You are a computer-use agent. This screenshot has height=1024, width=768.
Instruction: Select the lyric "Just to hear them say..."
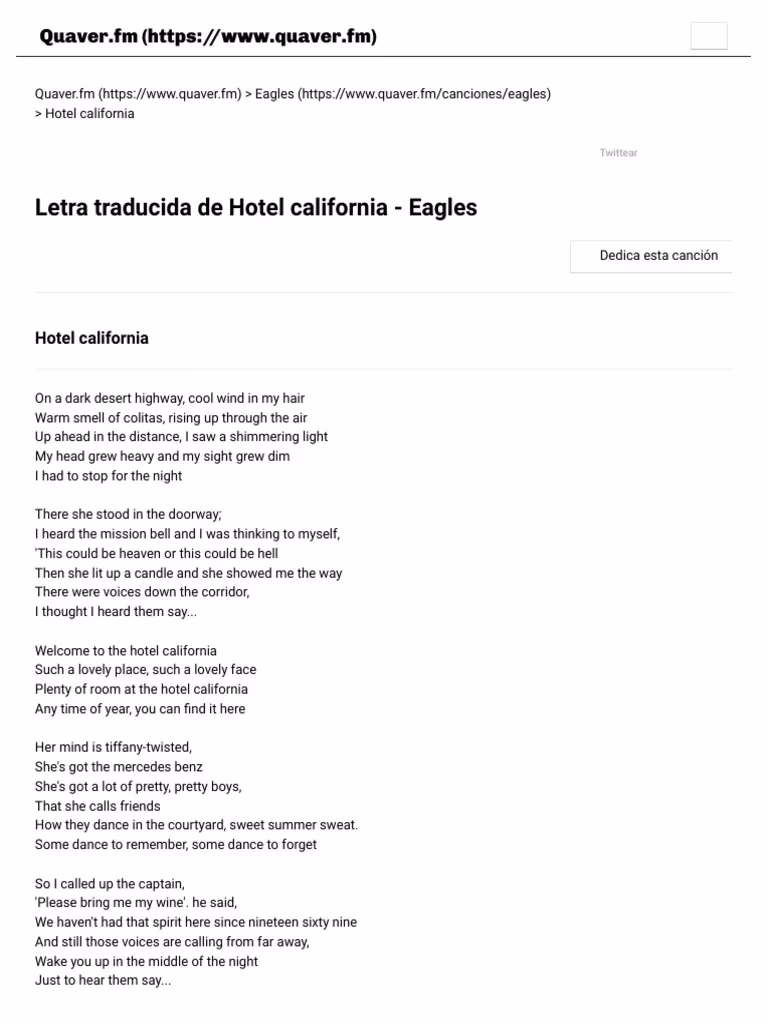click(103, 980)
